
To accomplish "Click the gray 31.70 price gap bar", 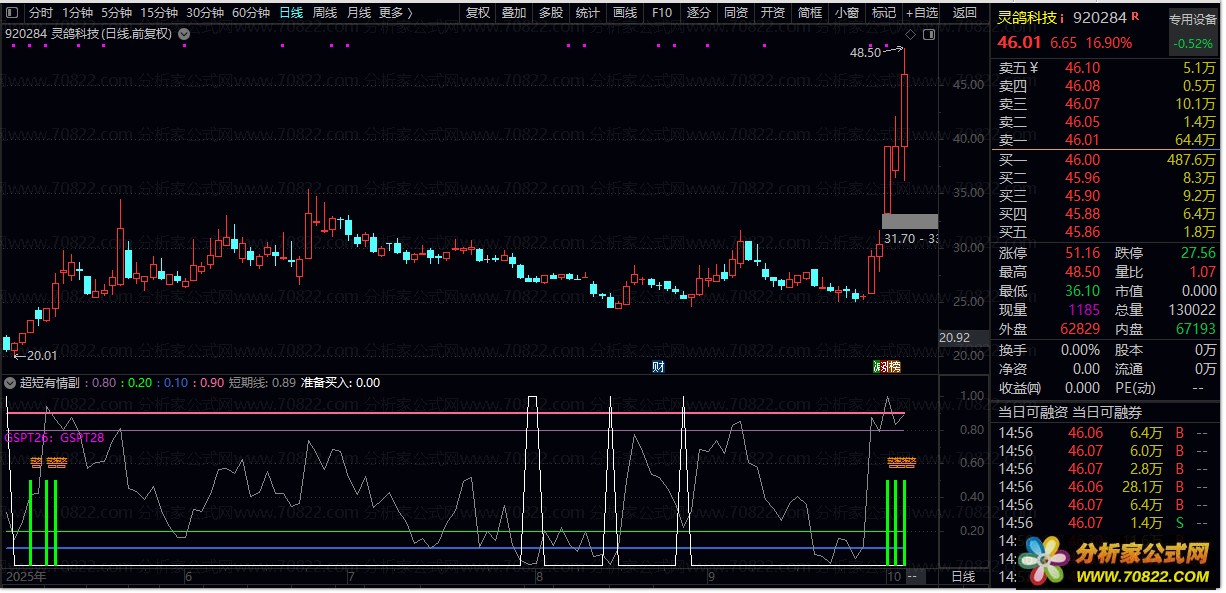I will click(909, 221).
